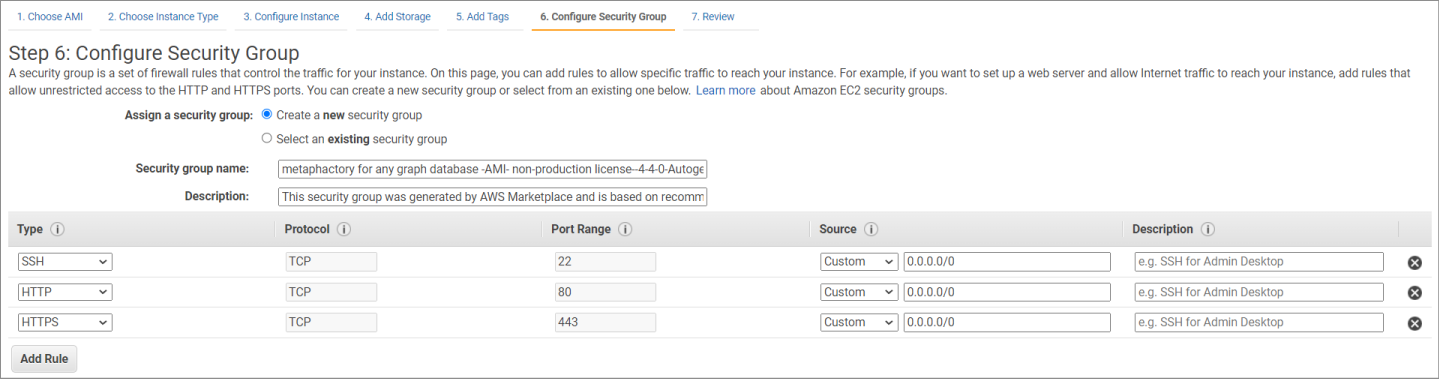
Task: Edit the Security group name field
Action: point(493,169)
